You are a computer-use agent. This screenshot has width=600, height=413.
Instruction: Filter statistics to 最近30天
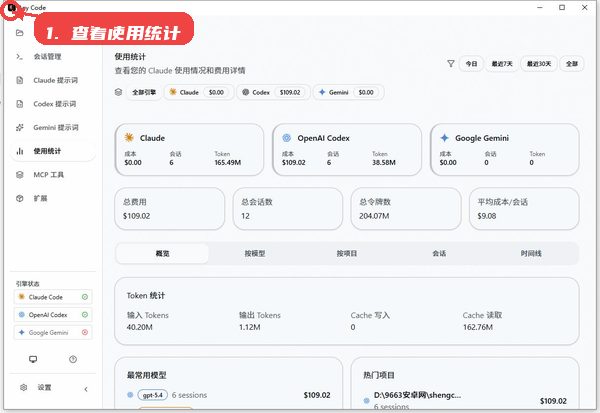coord(539,64)
